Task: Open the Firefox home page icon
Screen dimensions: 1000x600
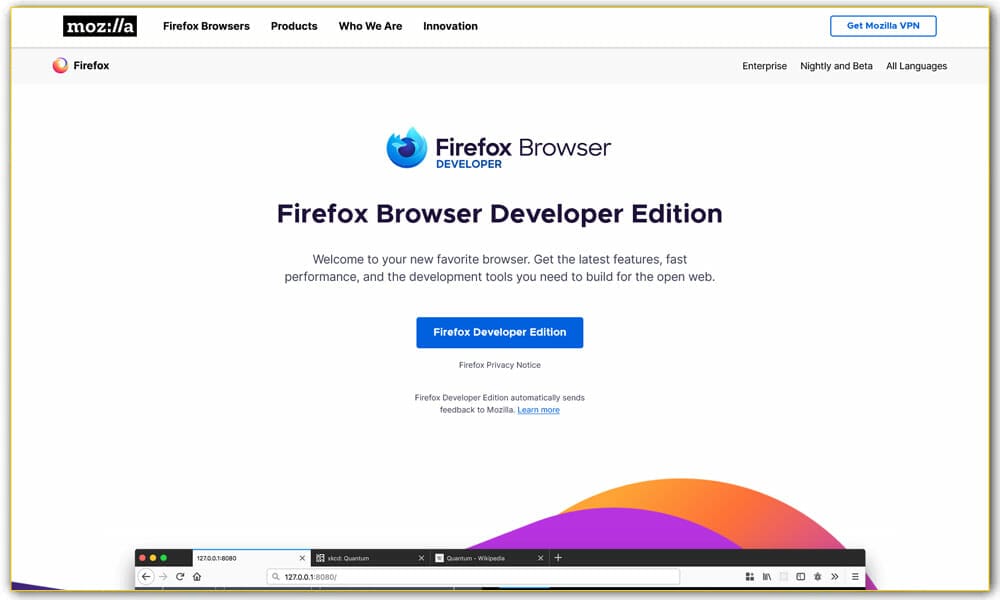Action: pyautogui.click(x=196, y=576)
